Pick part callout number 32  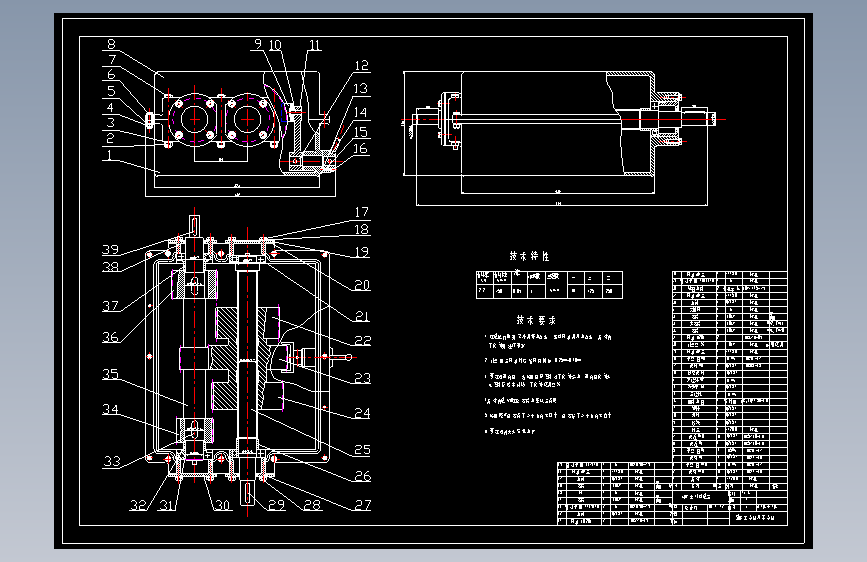click(138, 504)
